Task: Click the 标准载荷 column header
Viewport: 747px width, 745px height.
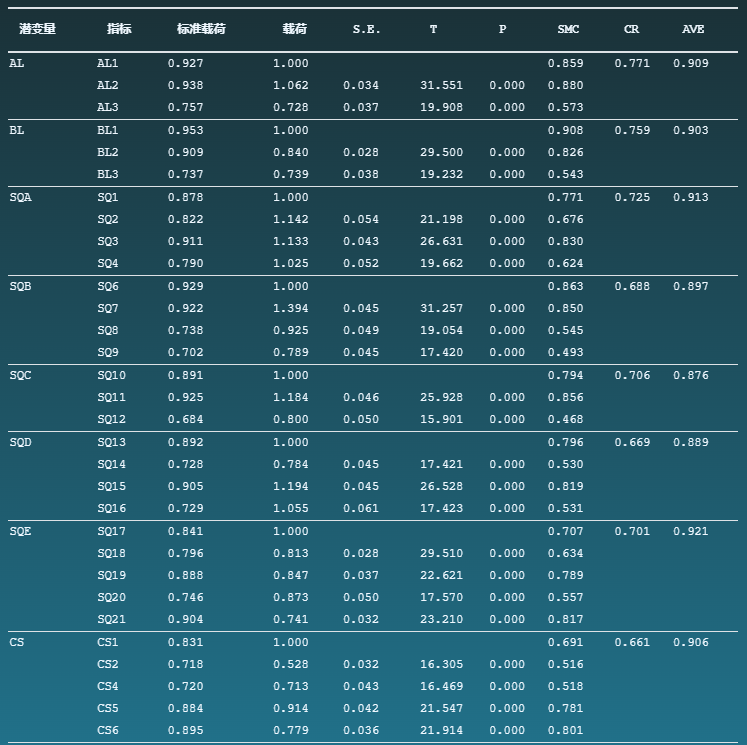Action: coord(200,29)
